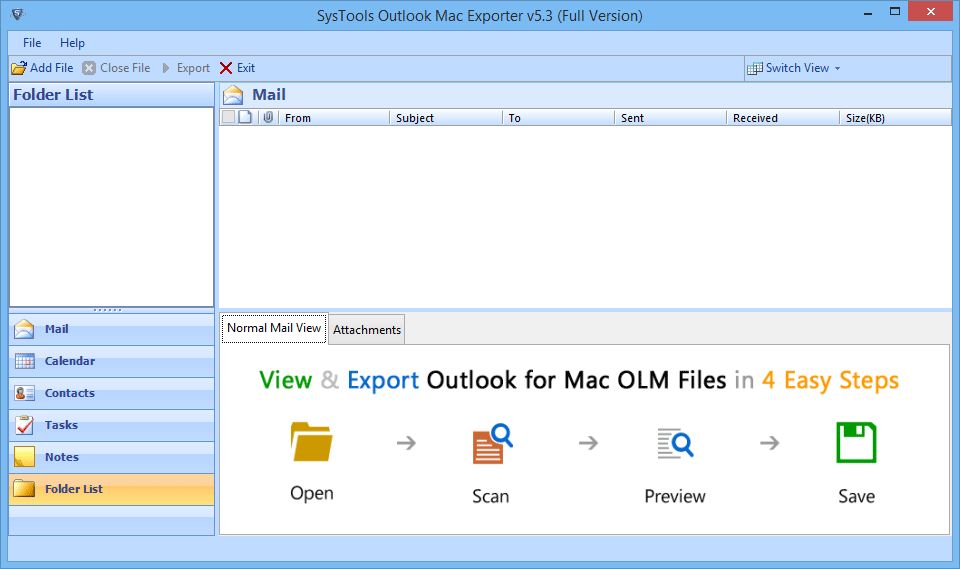Click the 'Save' step label
The width and height of the screenshot is (960, 569).
tap(856, 496)
